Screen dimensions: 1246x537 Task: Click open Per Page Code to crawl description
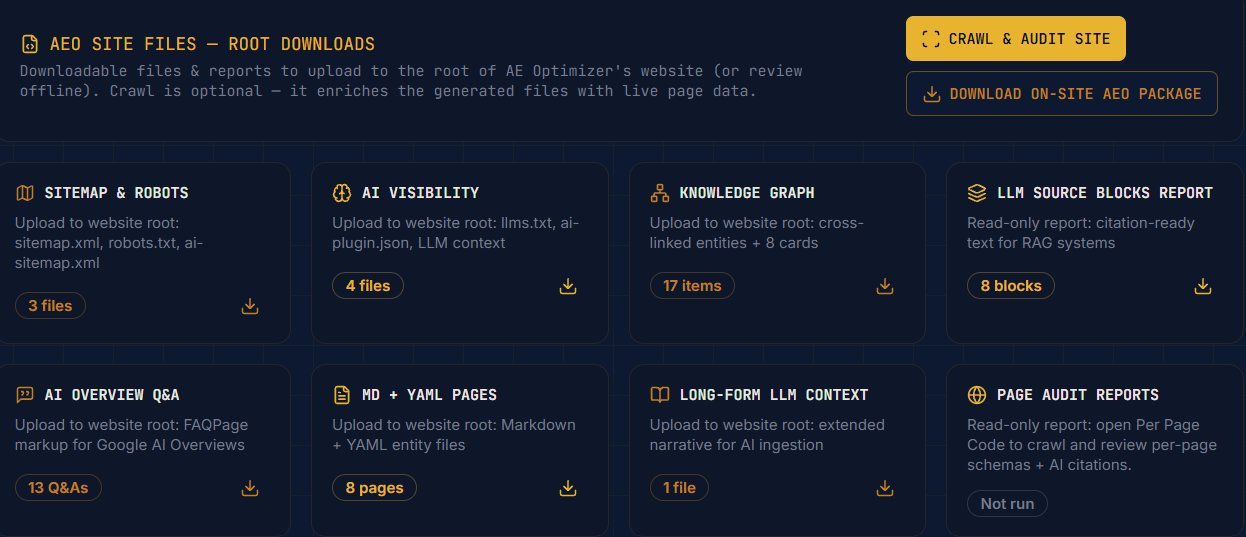1092,445
